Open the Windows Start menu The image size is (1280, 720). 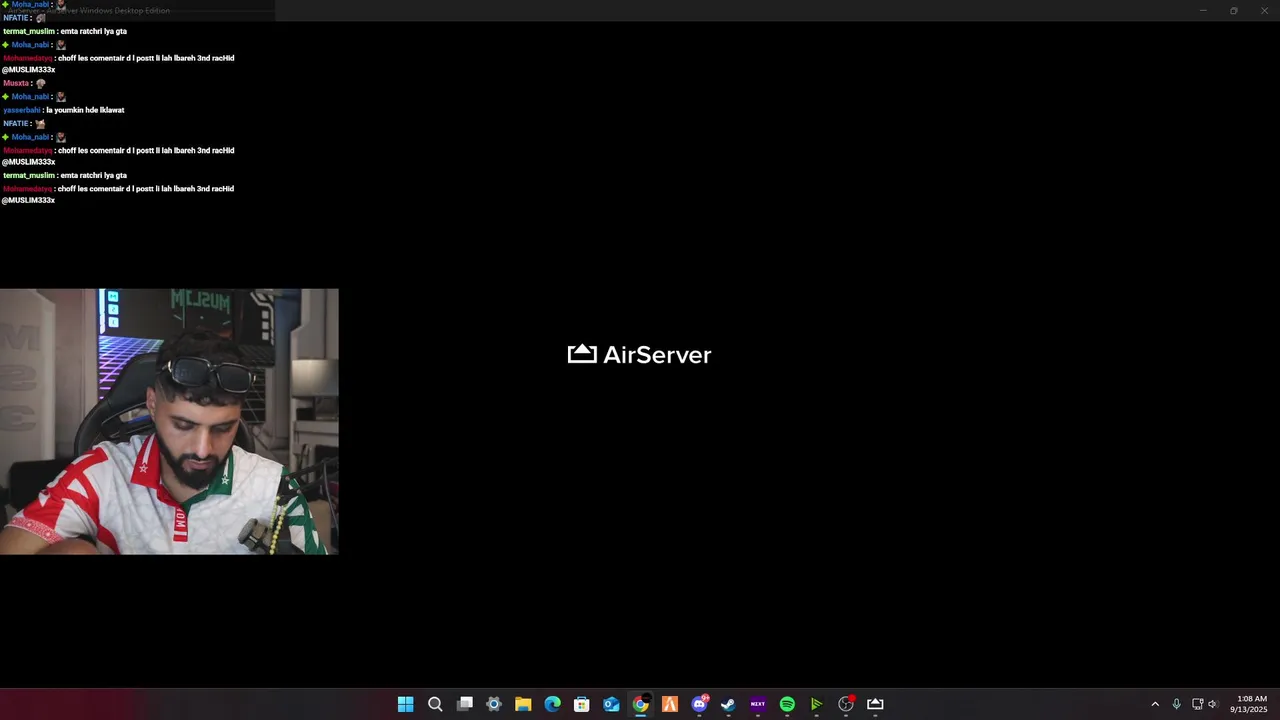[x=405, y=704]
